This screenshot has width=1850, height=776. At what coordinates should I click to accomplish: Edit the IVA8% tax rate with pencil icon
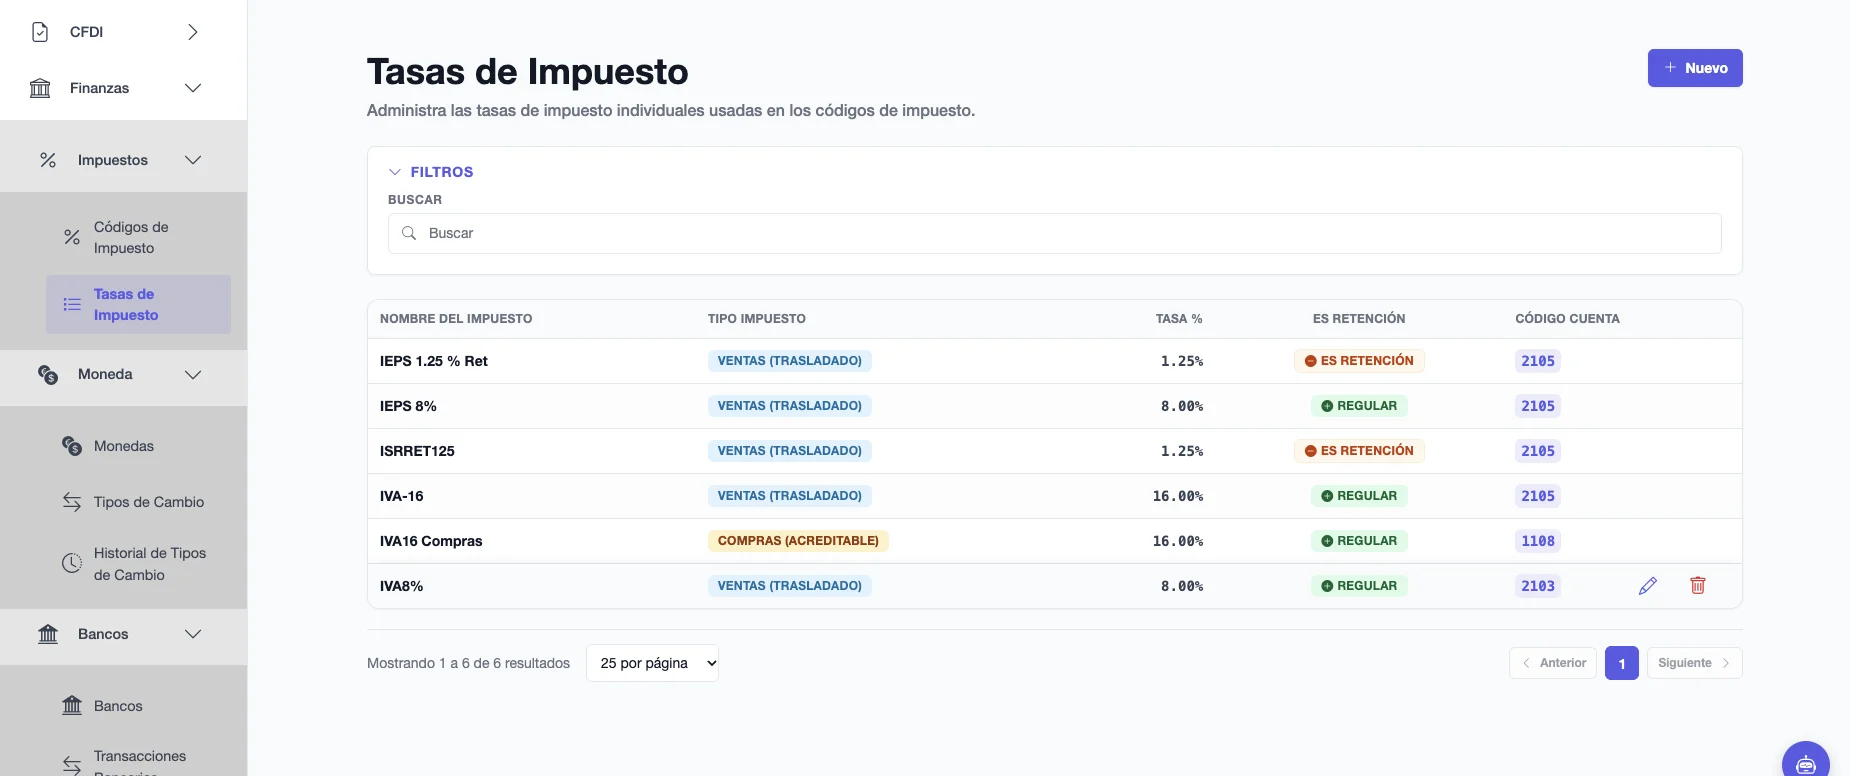[1648, 586]
